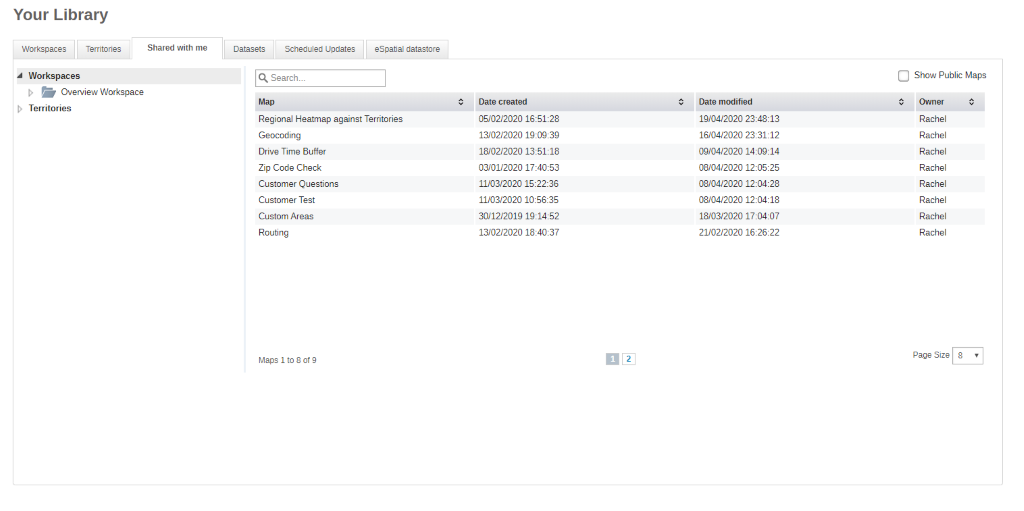Open the Drive Time Buffer map
1024x511 pixels.
pyautogui.click(x=292, y=152)
